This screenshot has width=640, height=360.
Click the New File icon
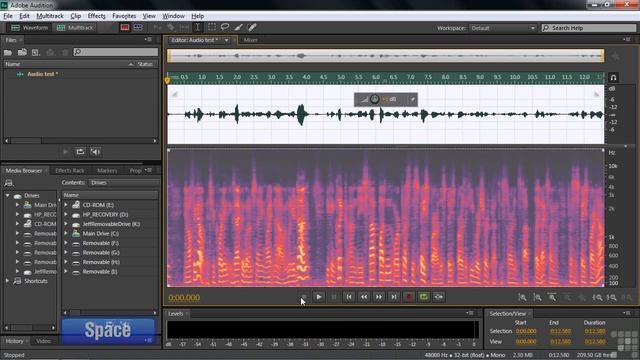pyautogui.click(x=36, y=52)
